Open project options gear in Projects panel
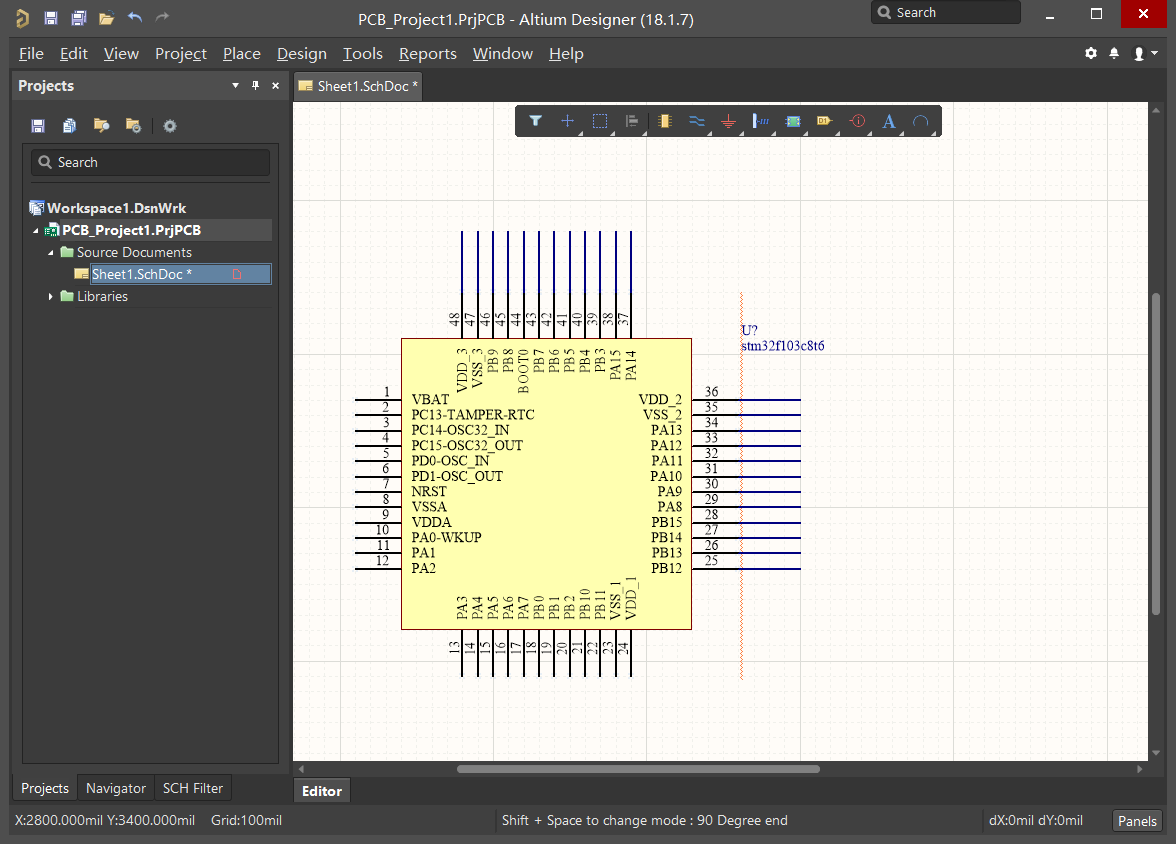 pyautogui.click(x=170, y=126)
